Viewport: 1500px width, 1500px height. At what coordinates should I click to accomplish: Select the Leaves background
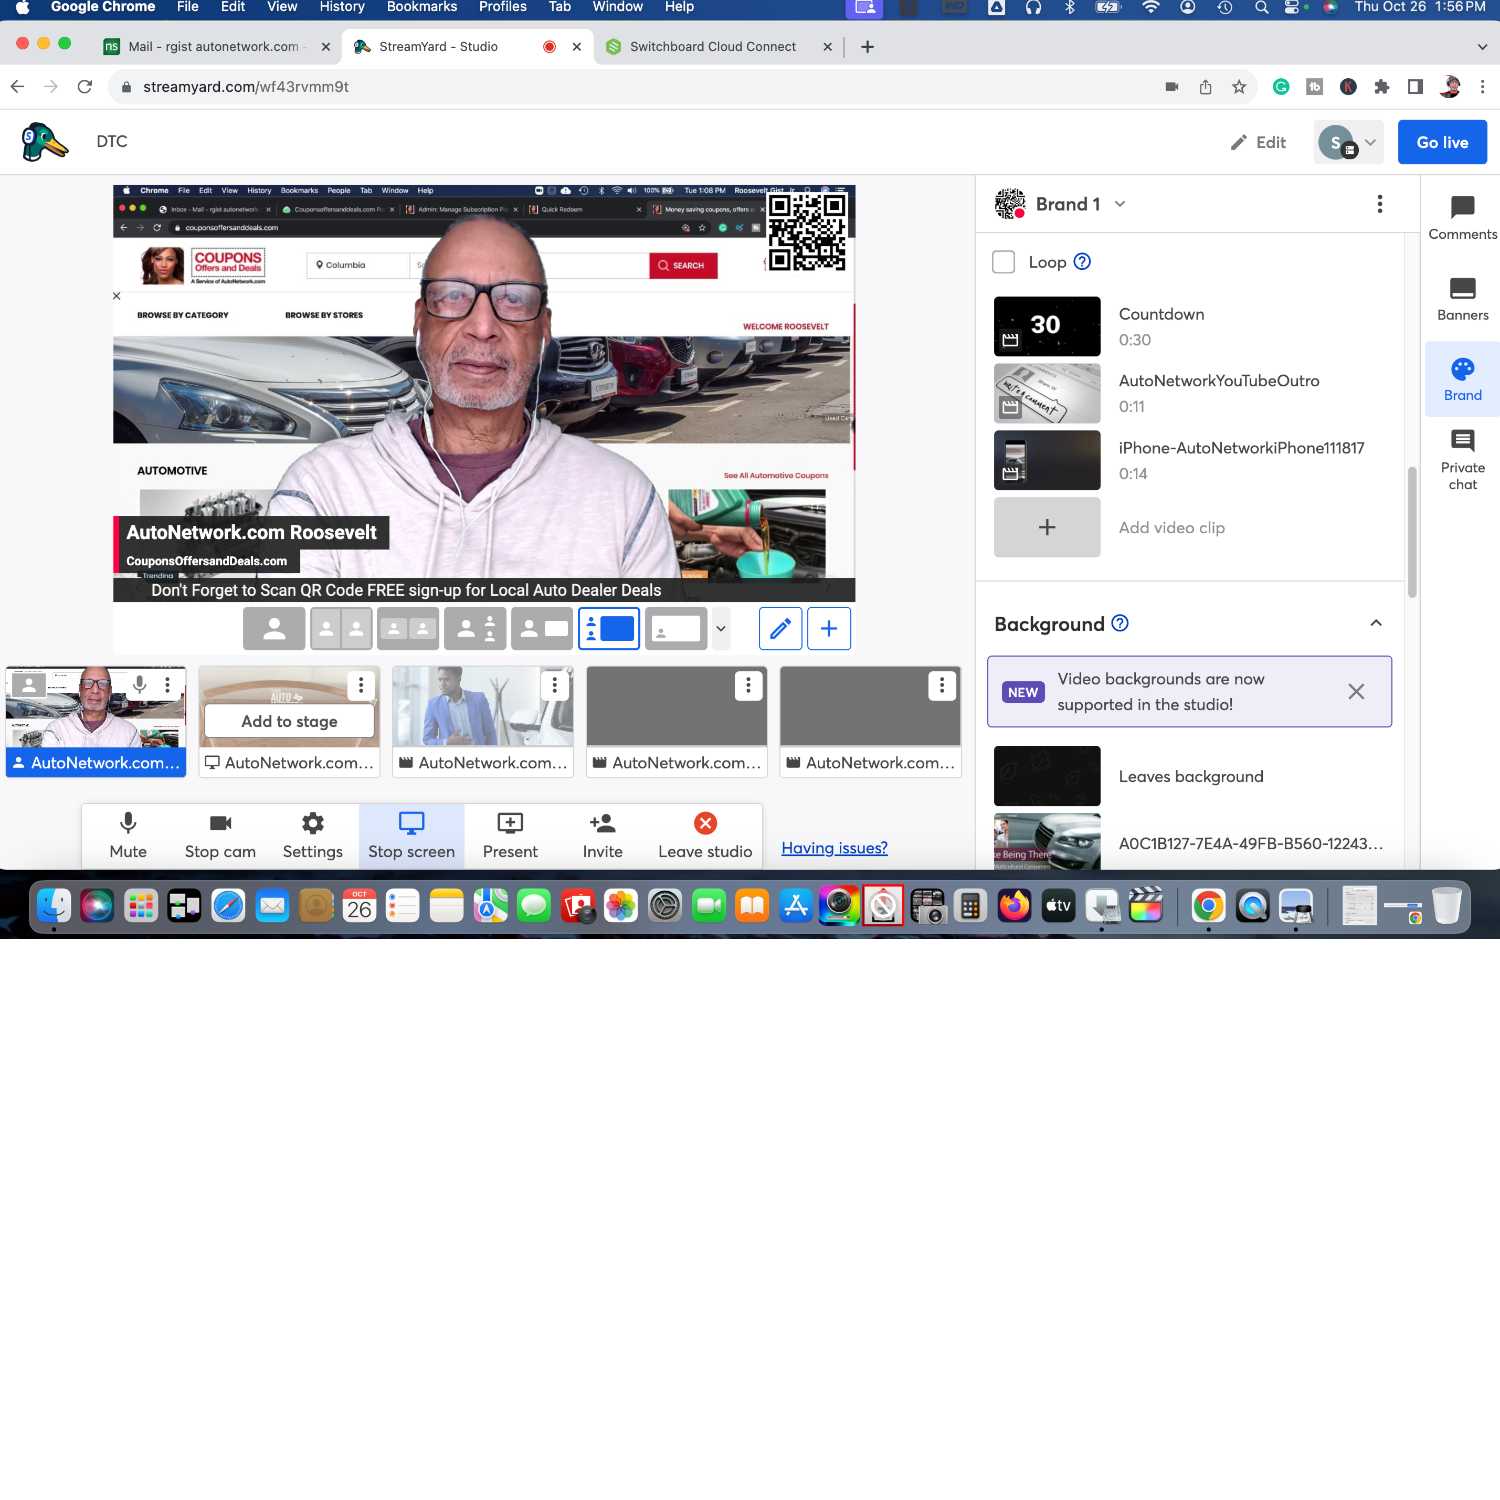[1047, 776]
